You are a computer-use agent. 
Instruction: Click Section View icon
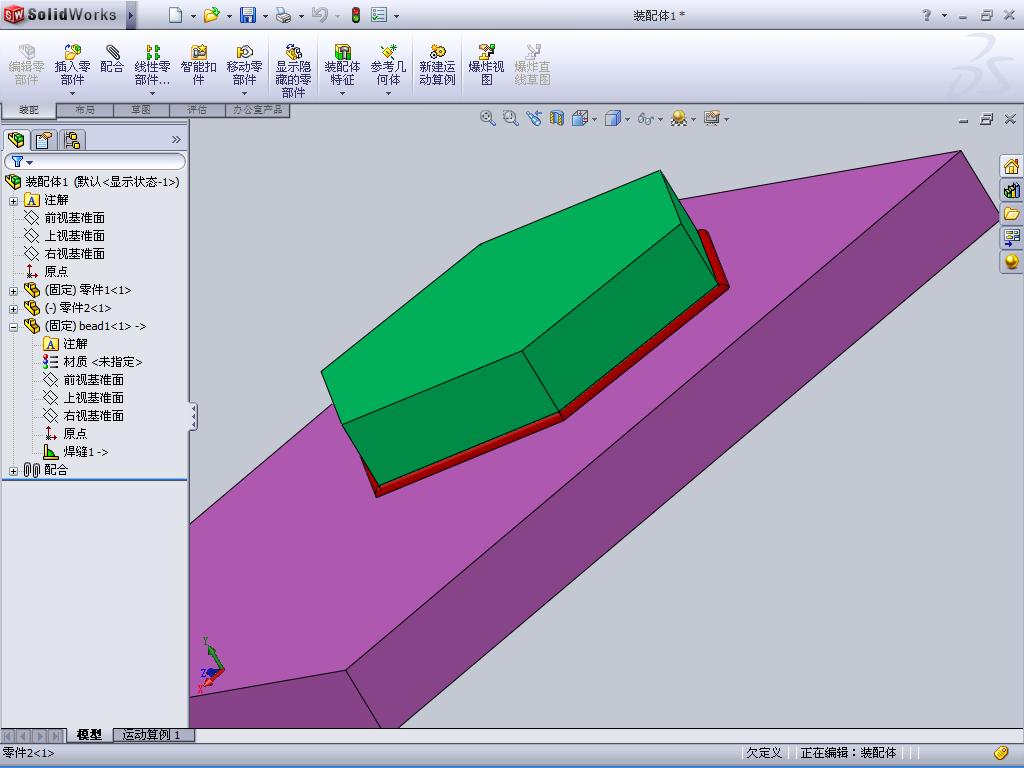tap(556, 118)
